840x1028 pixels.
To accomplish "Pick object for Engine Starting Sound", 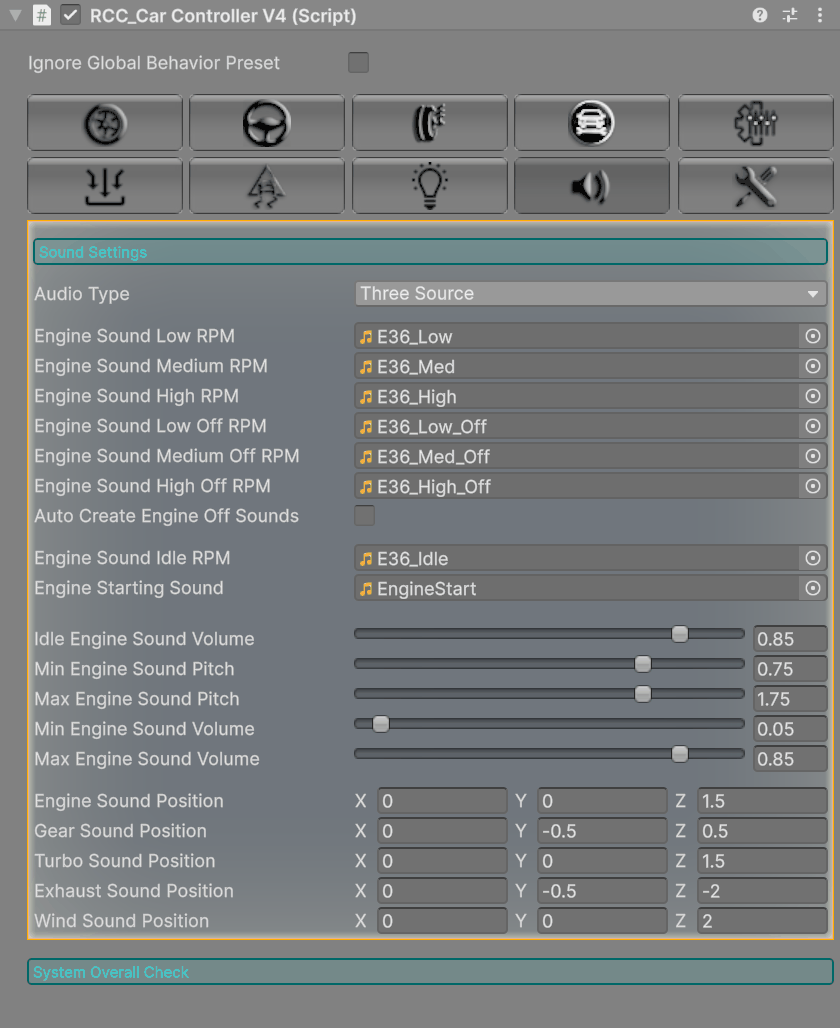I will 812,588.
